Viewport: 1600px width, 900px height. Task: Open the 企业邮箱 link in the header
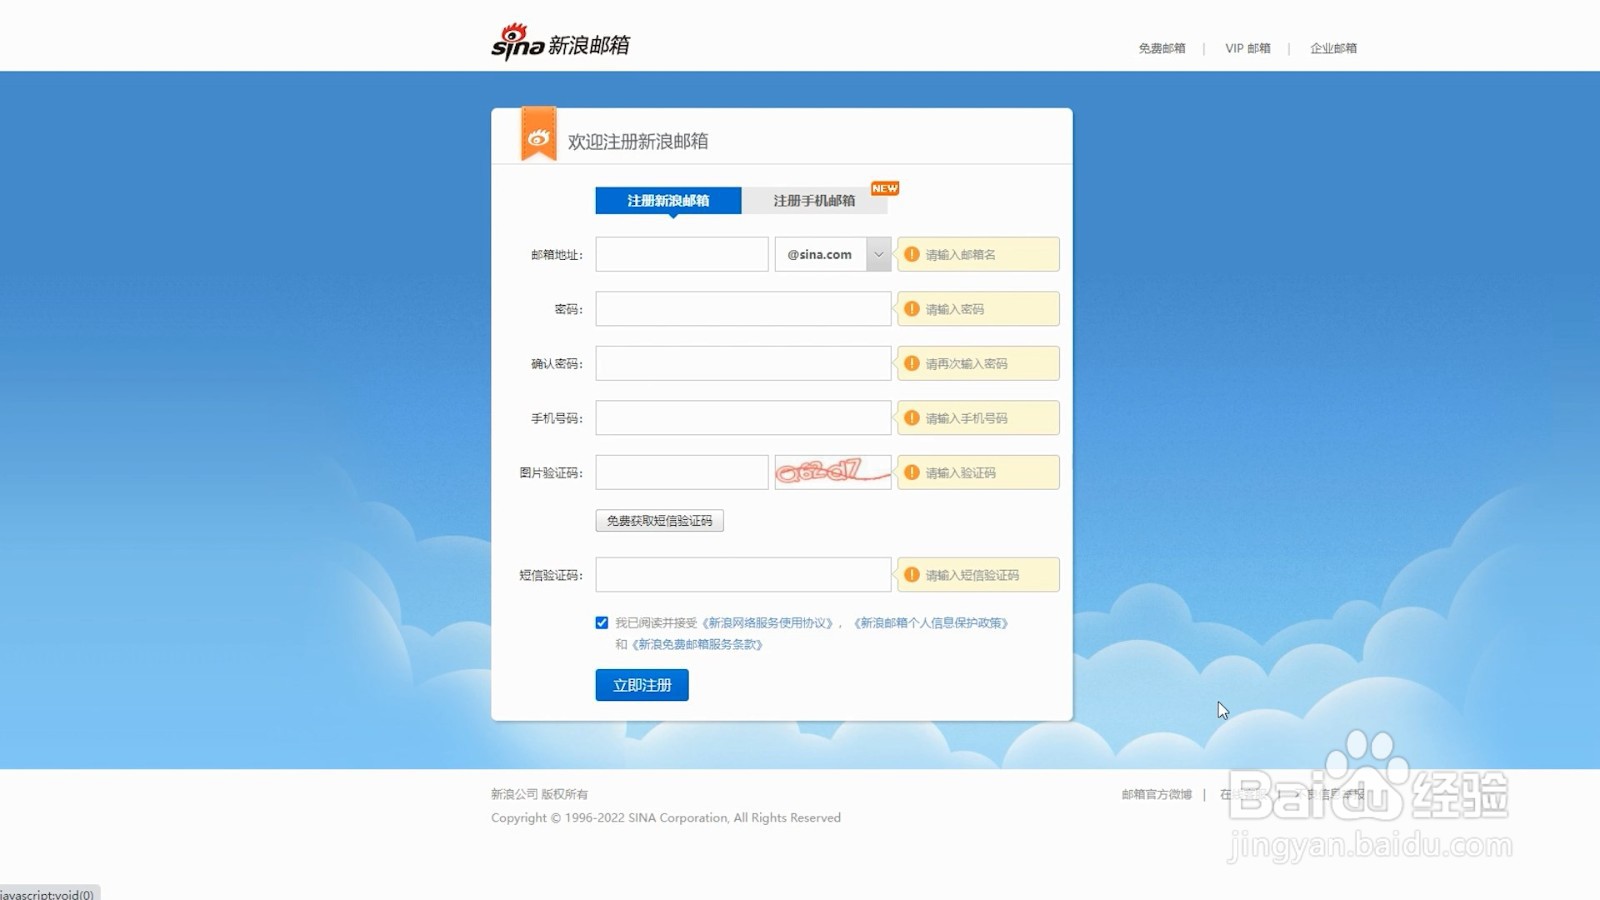1333,47
